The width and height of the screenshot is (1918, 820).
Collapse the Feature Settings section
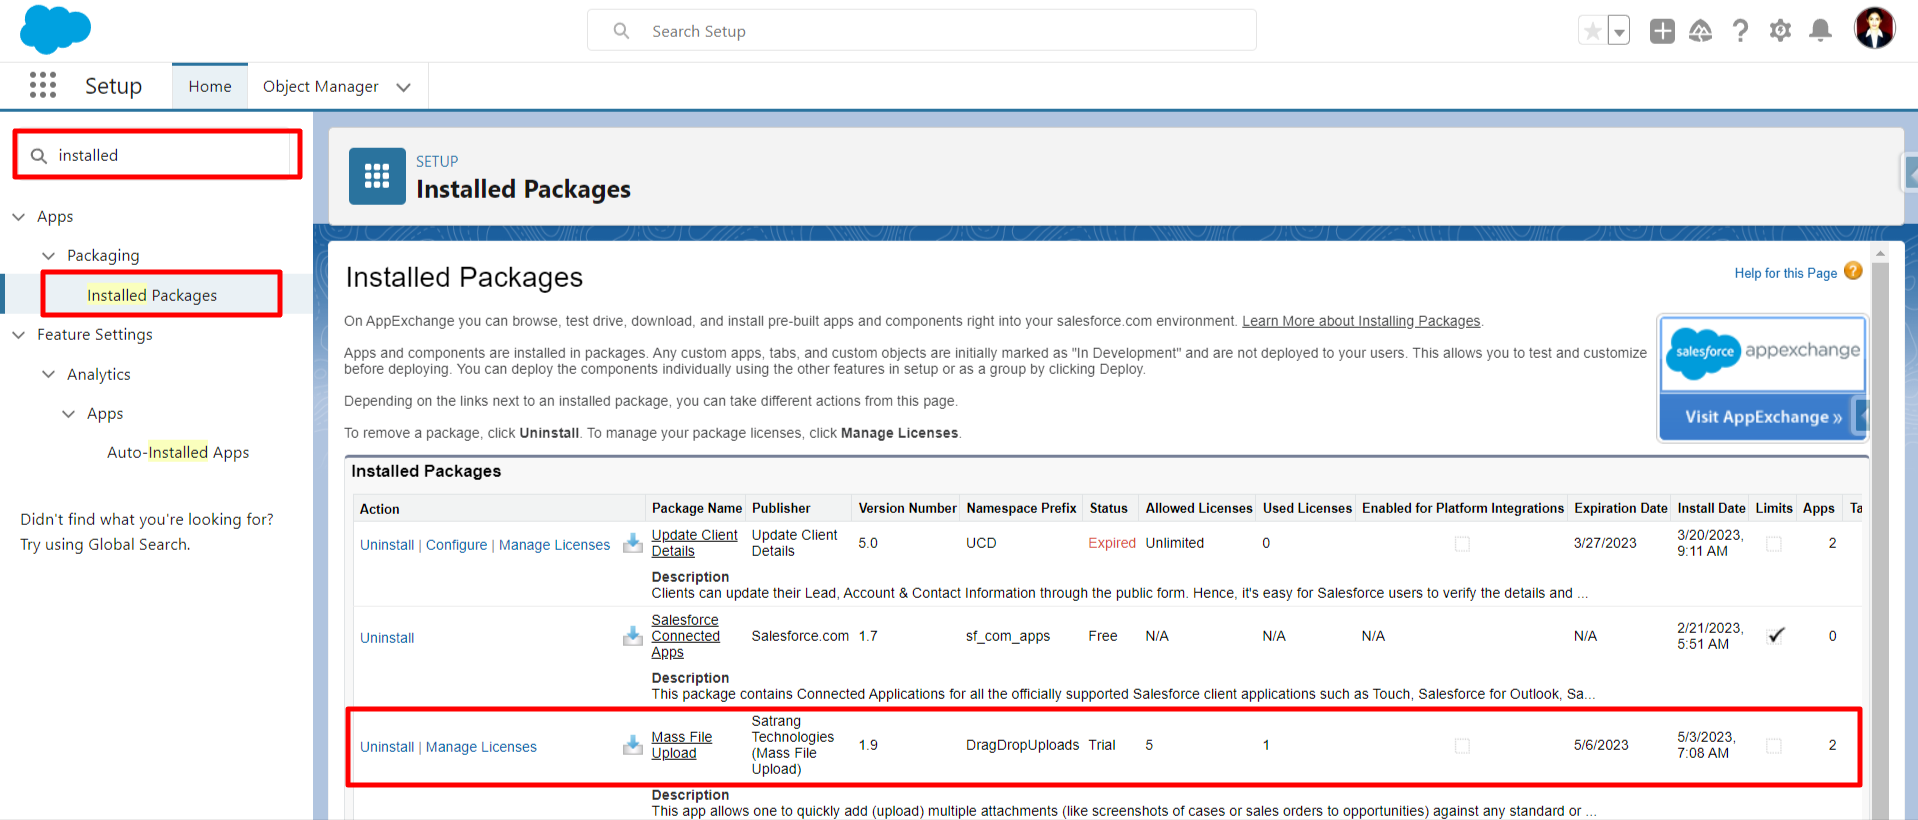18,335
